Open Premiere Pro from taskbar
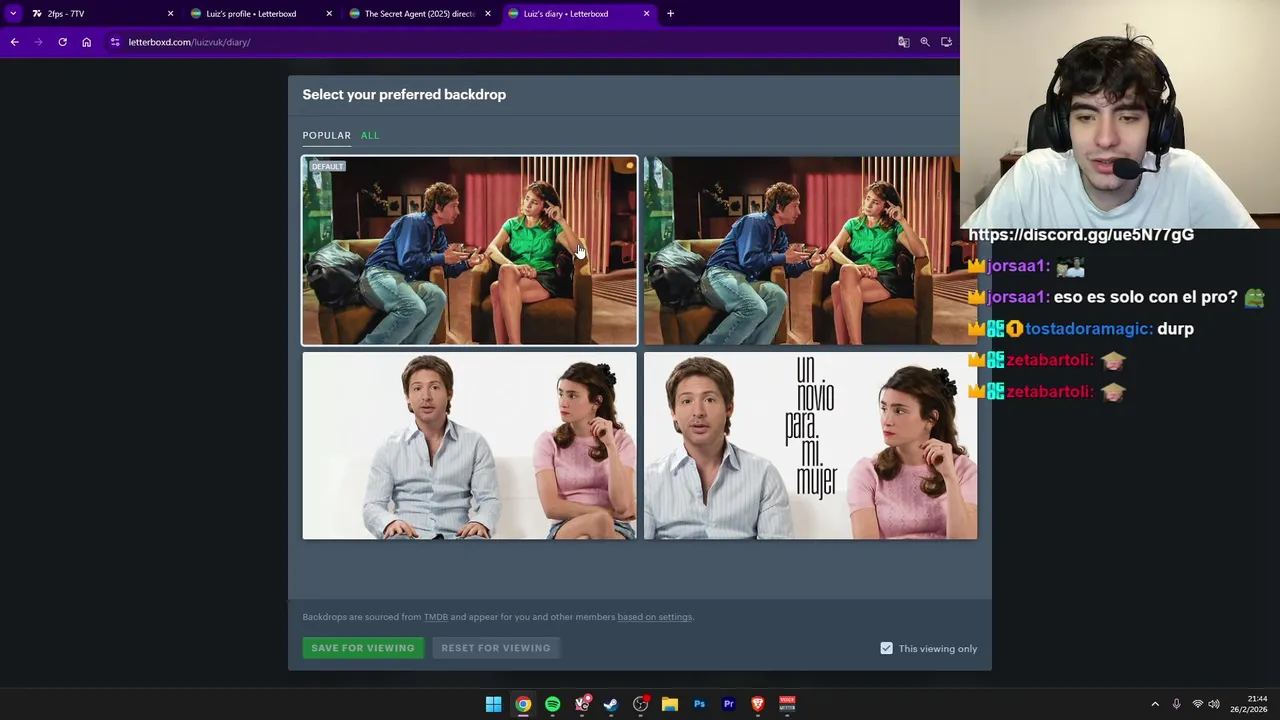This screenshot has width=1280, height=720. (729, 704)
